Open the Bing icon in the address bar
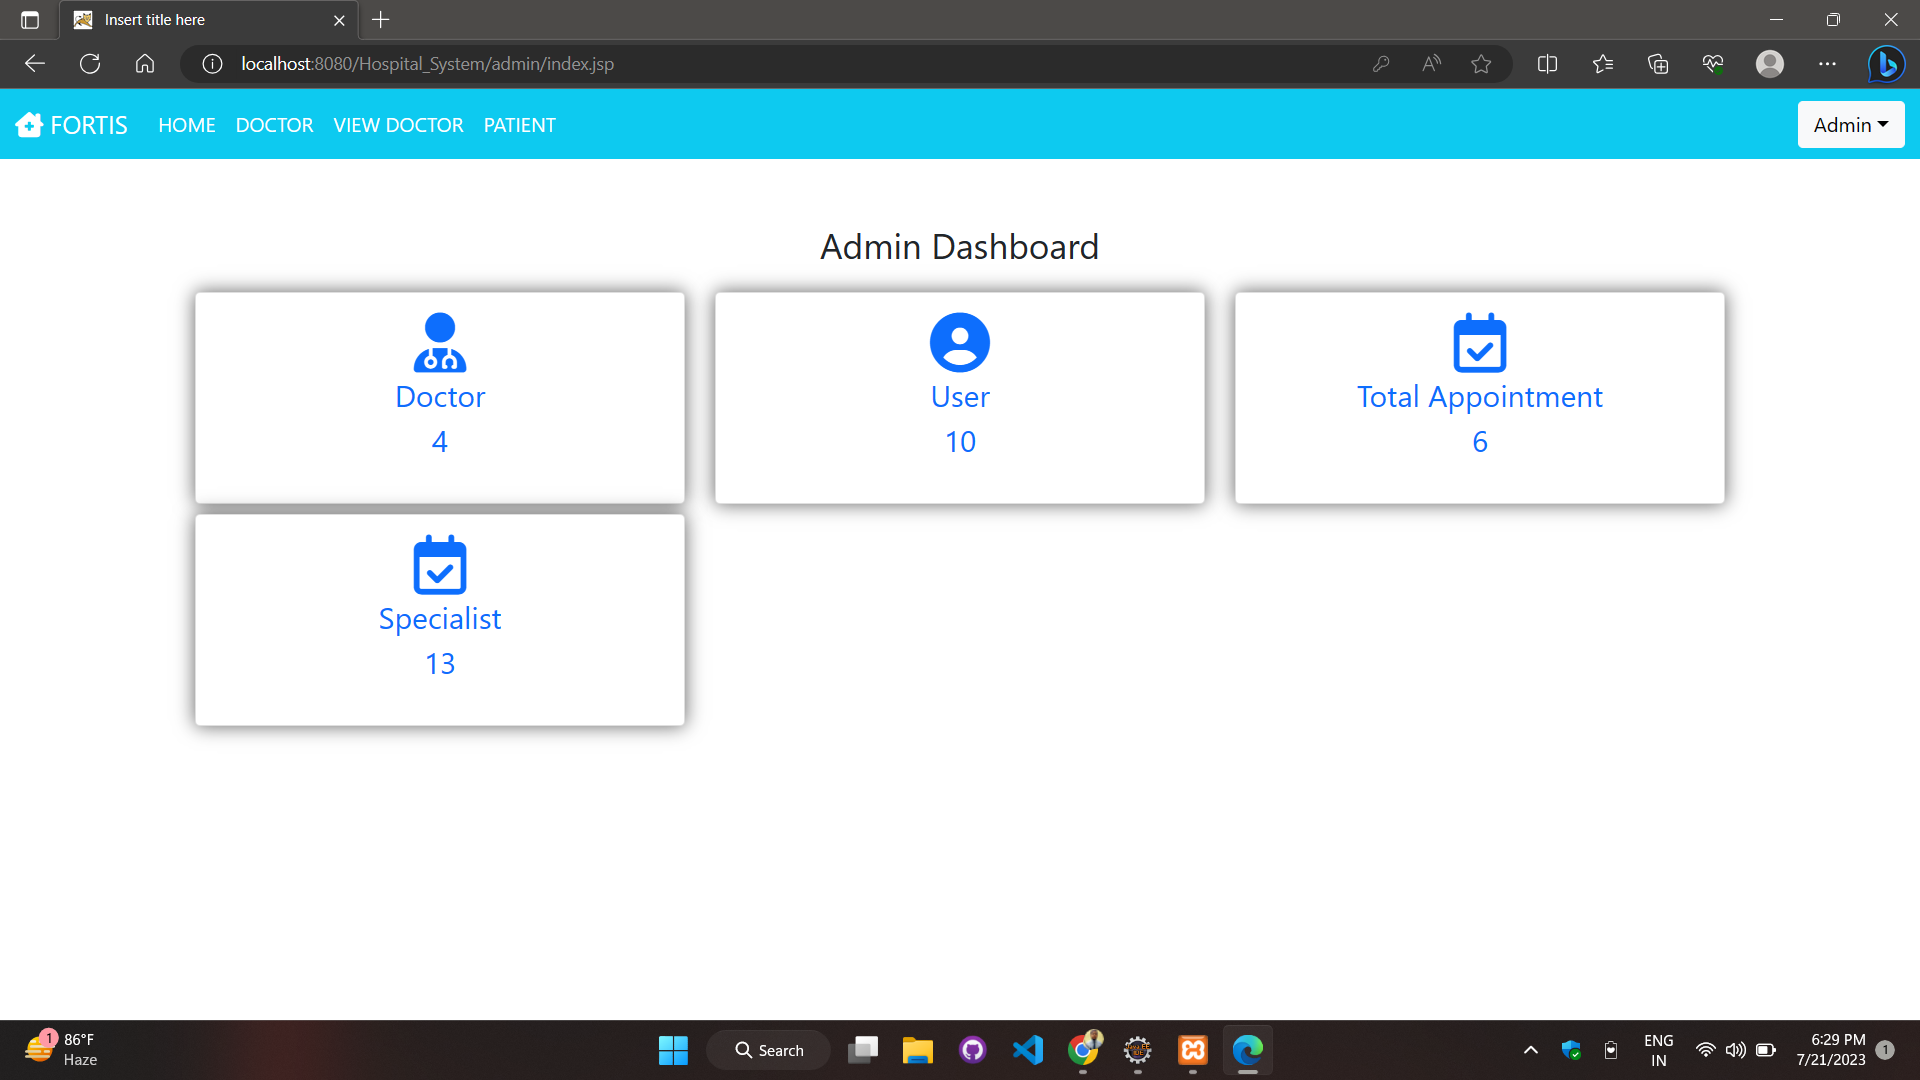 [1886, 63]
